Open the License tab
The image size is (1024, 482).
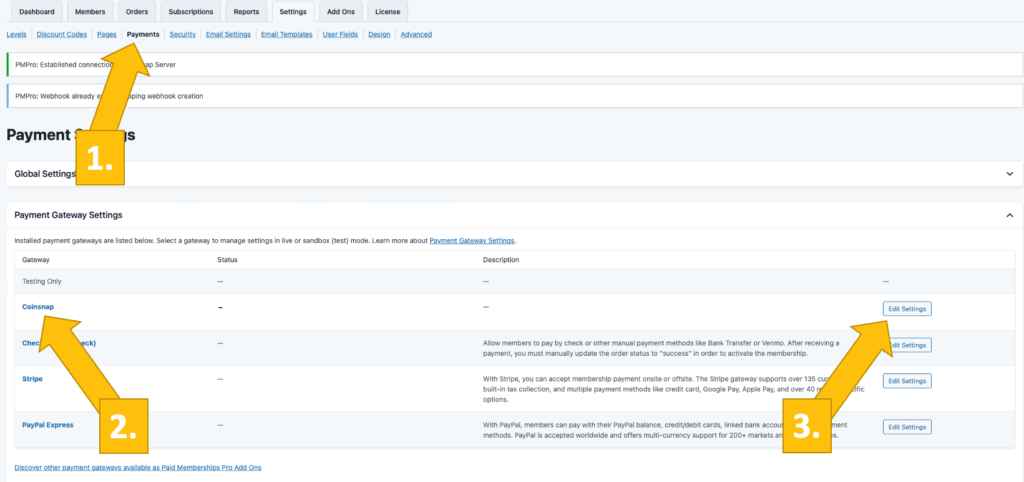coord(387,12)
